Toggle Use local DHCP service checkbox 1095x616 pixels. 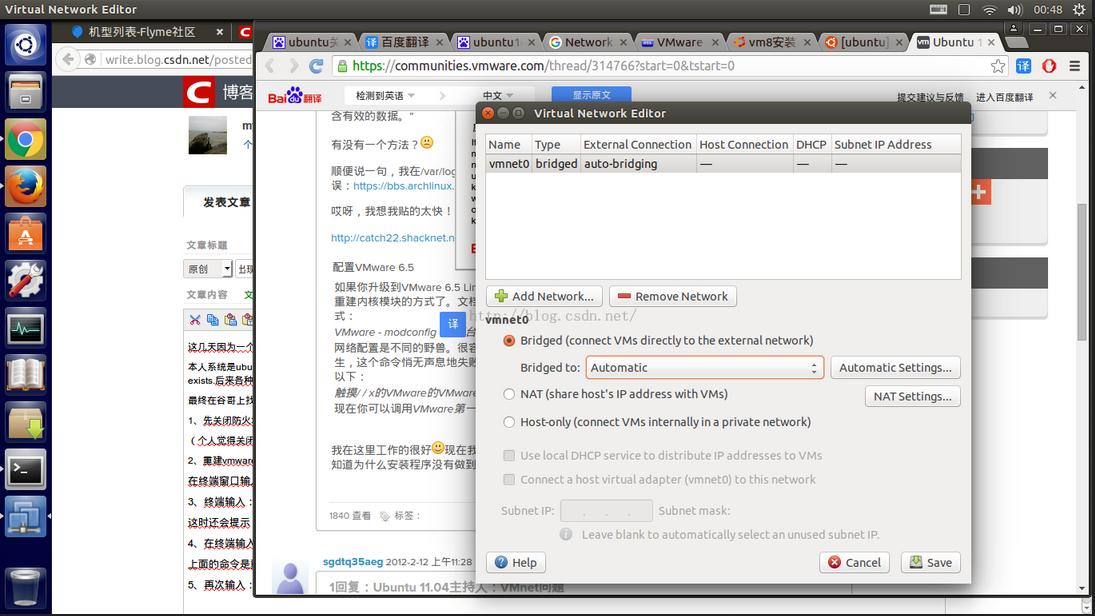(509, 455)
